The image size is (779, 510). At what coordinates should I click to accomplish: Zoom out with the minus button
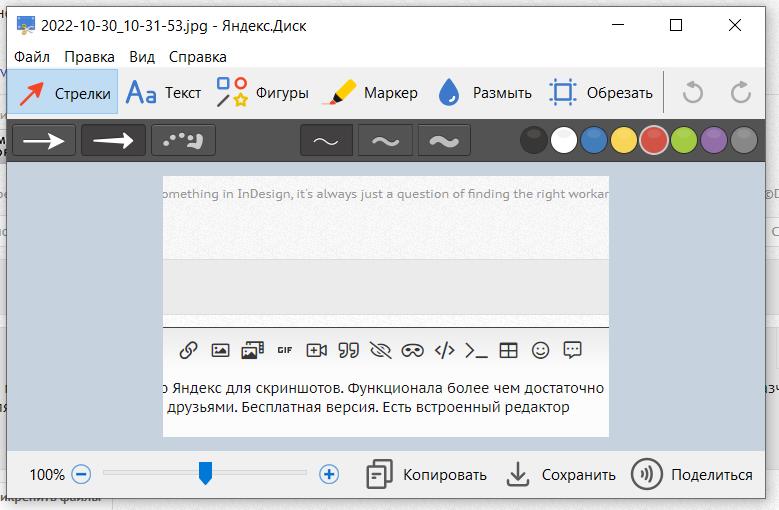click(81, 474)
